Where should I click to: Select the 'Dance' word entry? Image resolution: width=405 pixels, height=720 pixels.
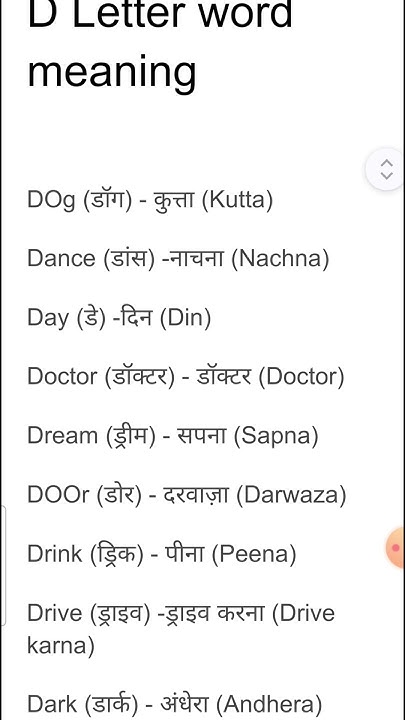(x=61, y=258)
